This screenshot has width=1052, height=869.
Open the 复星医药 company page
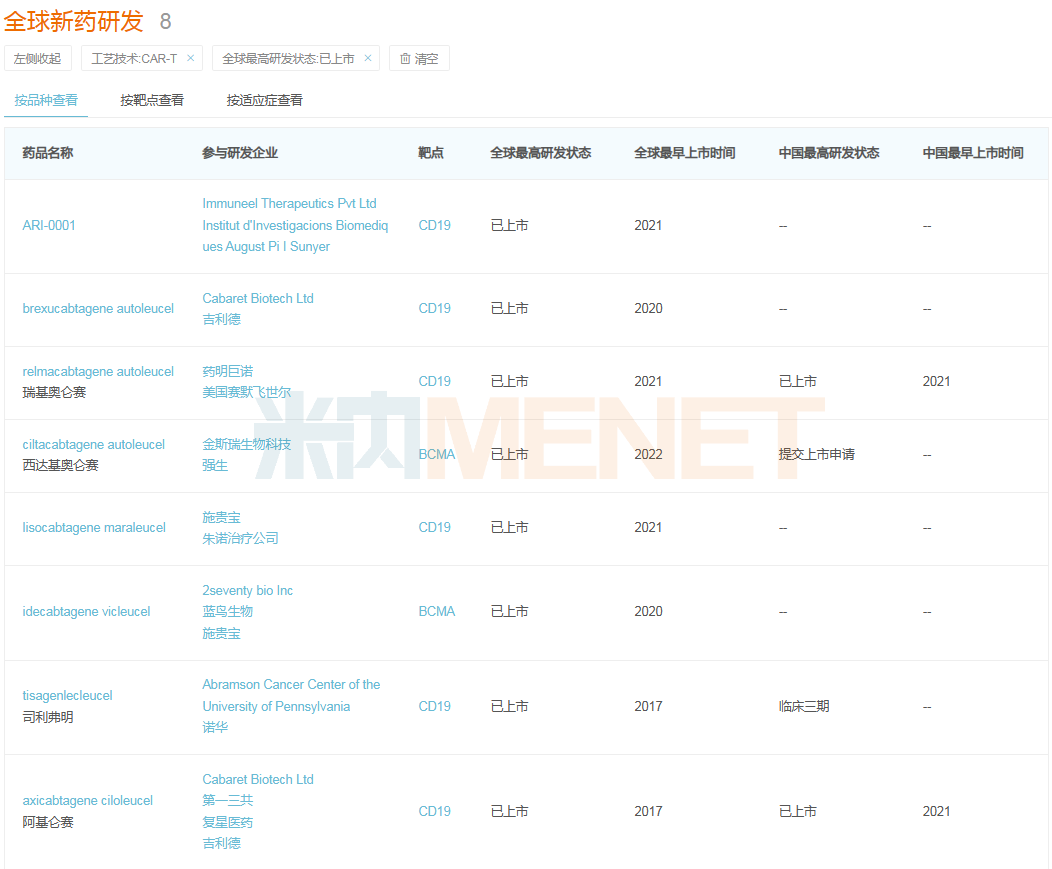(226, 822)
